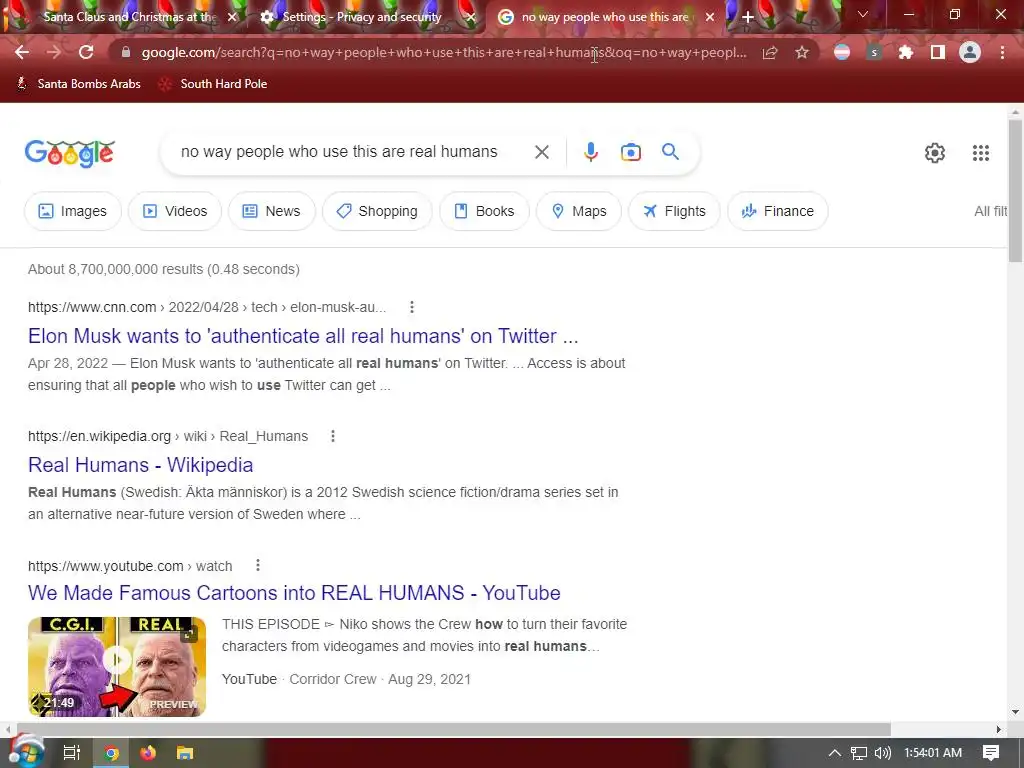Go back to the previous page
Screen dimensions: 1024x768
(22, 52)
